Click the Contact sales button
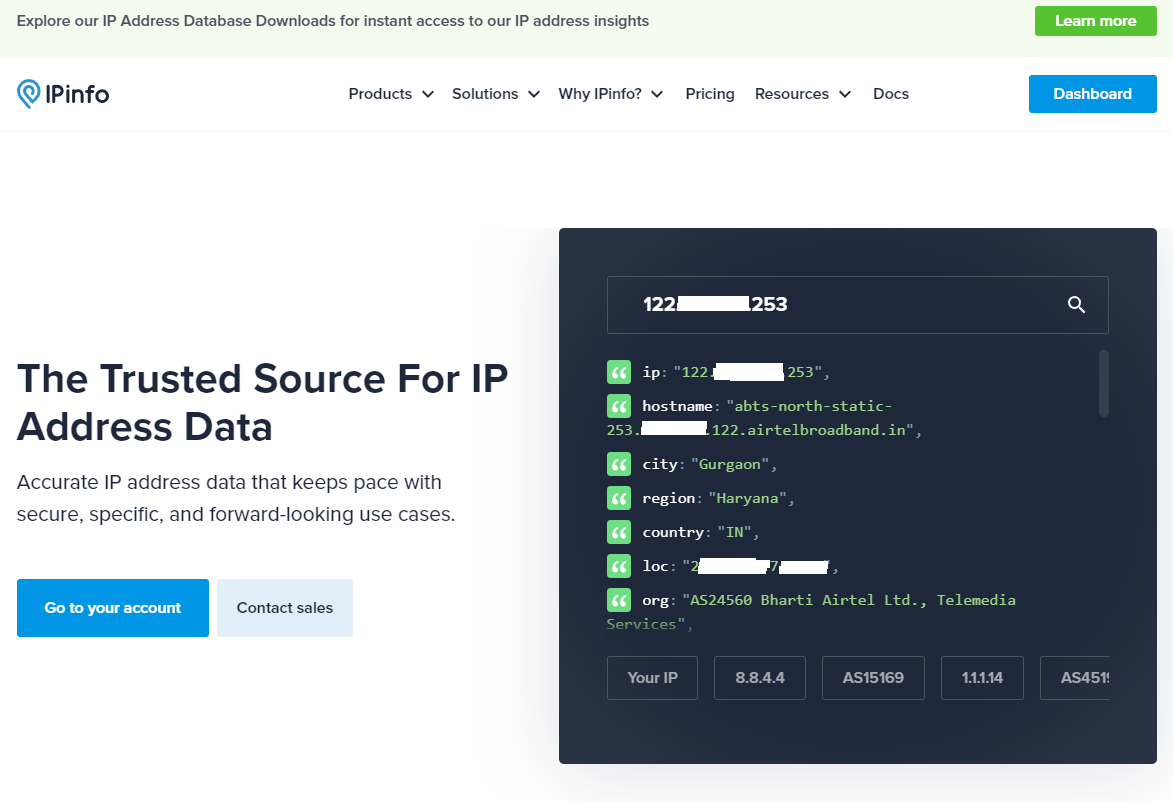 [x=285, y=608]
